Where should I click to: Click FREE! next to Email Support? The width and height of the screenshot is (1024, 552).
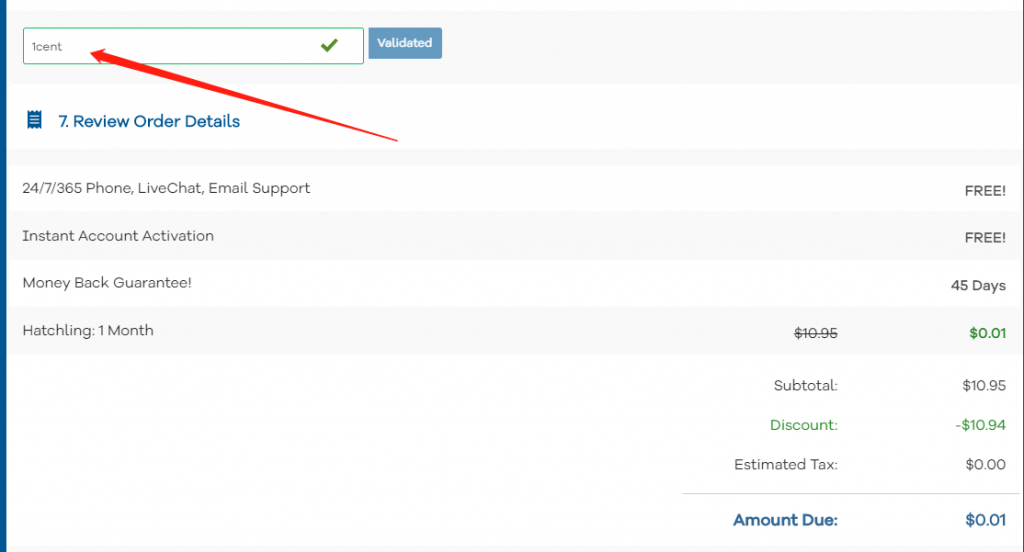[x=985, y=190]
